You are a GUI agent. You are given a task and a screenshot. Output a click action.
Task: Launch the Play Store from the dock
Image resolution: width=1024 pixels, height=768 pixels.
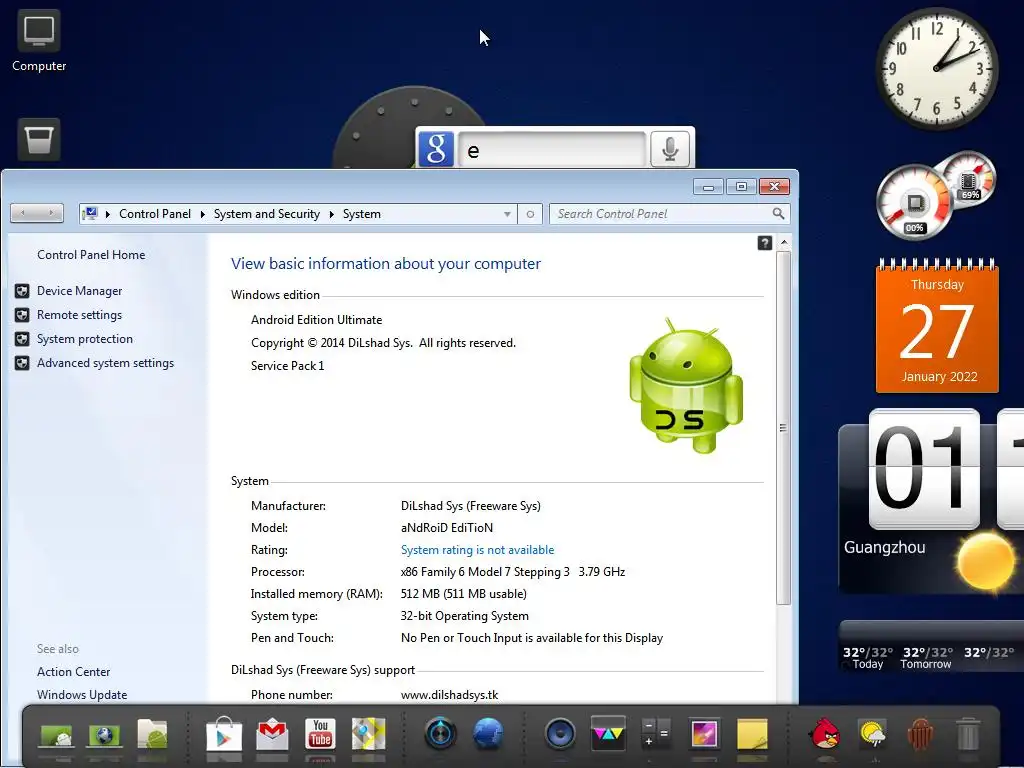[224, 734]
